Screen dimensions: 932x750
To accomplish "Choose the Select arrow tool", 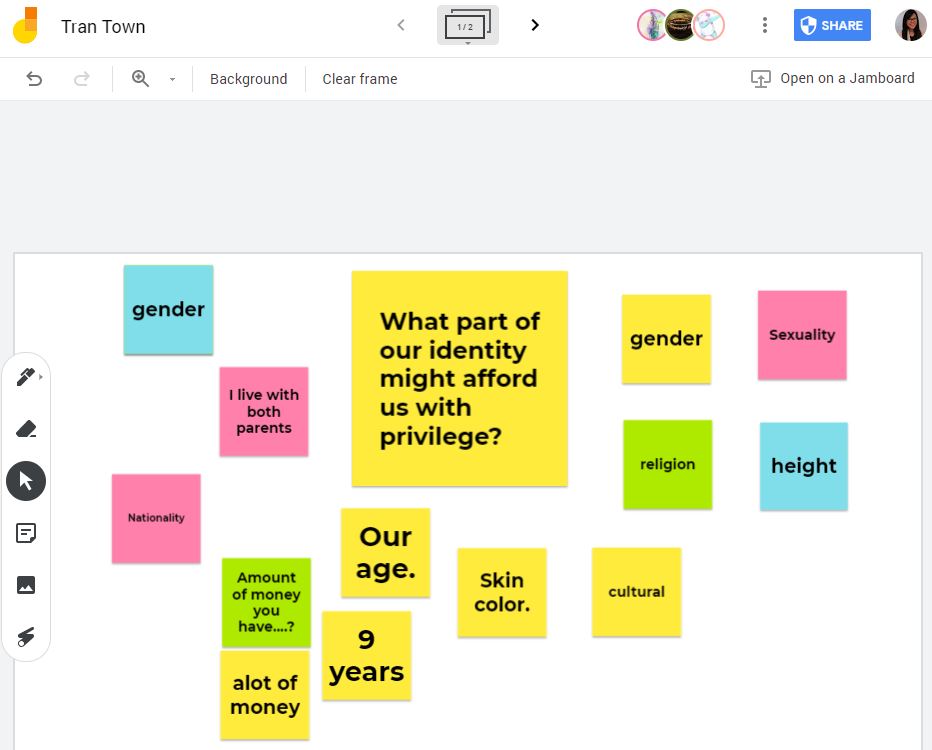I will tap(26, 481).
